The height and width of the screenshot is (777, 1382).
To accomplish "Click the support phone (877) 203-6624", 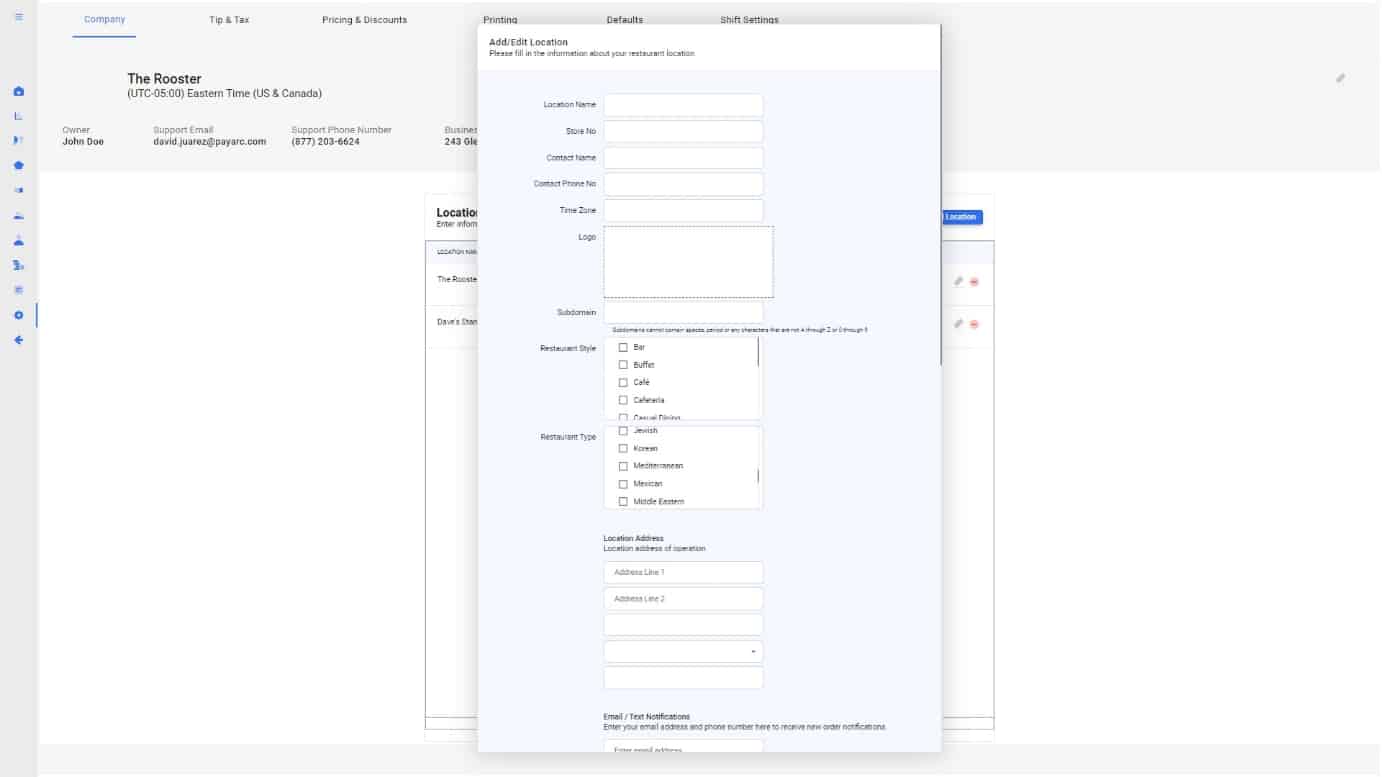I will [326, 142].
